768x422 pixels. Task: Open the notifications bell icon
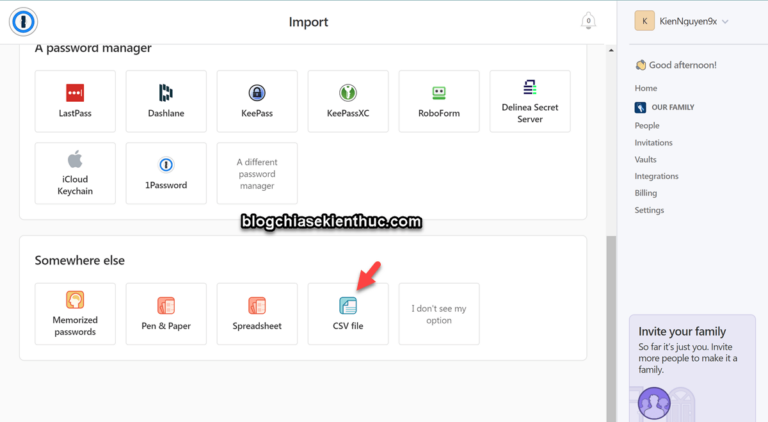click(x=588, y=21)
